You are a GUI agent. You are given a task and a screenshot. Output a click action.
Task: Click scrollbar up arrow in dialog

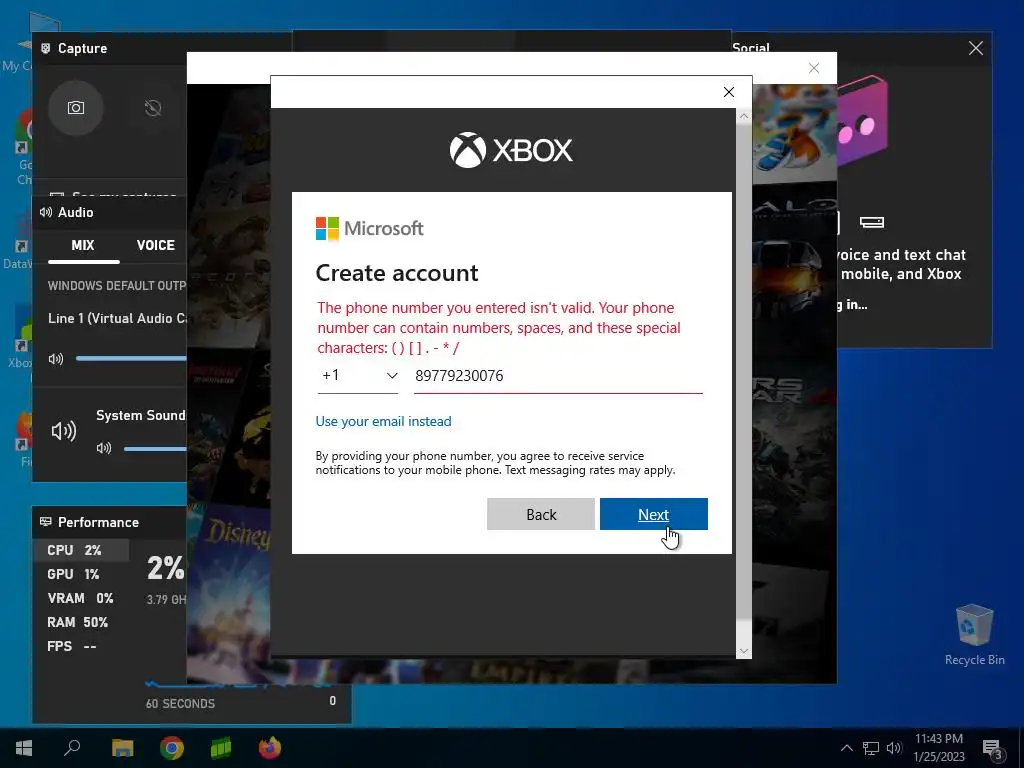coord(743,116)
